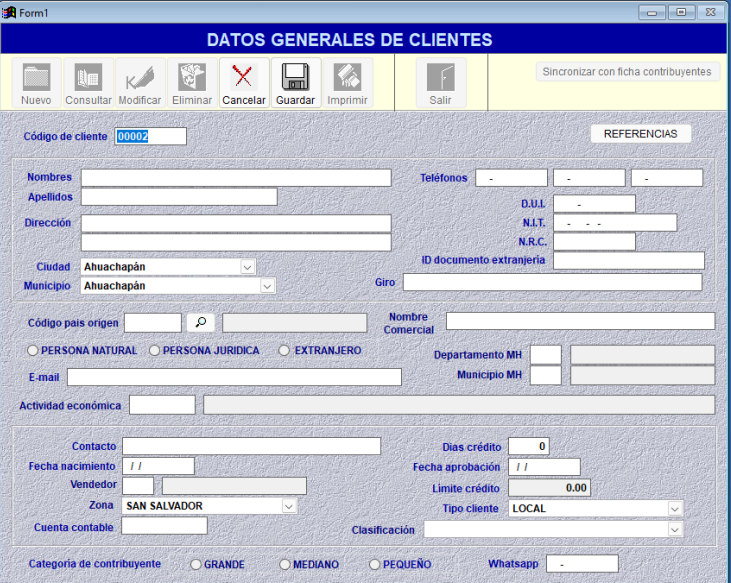Click the Cancelar red X icon

point(243,76)
